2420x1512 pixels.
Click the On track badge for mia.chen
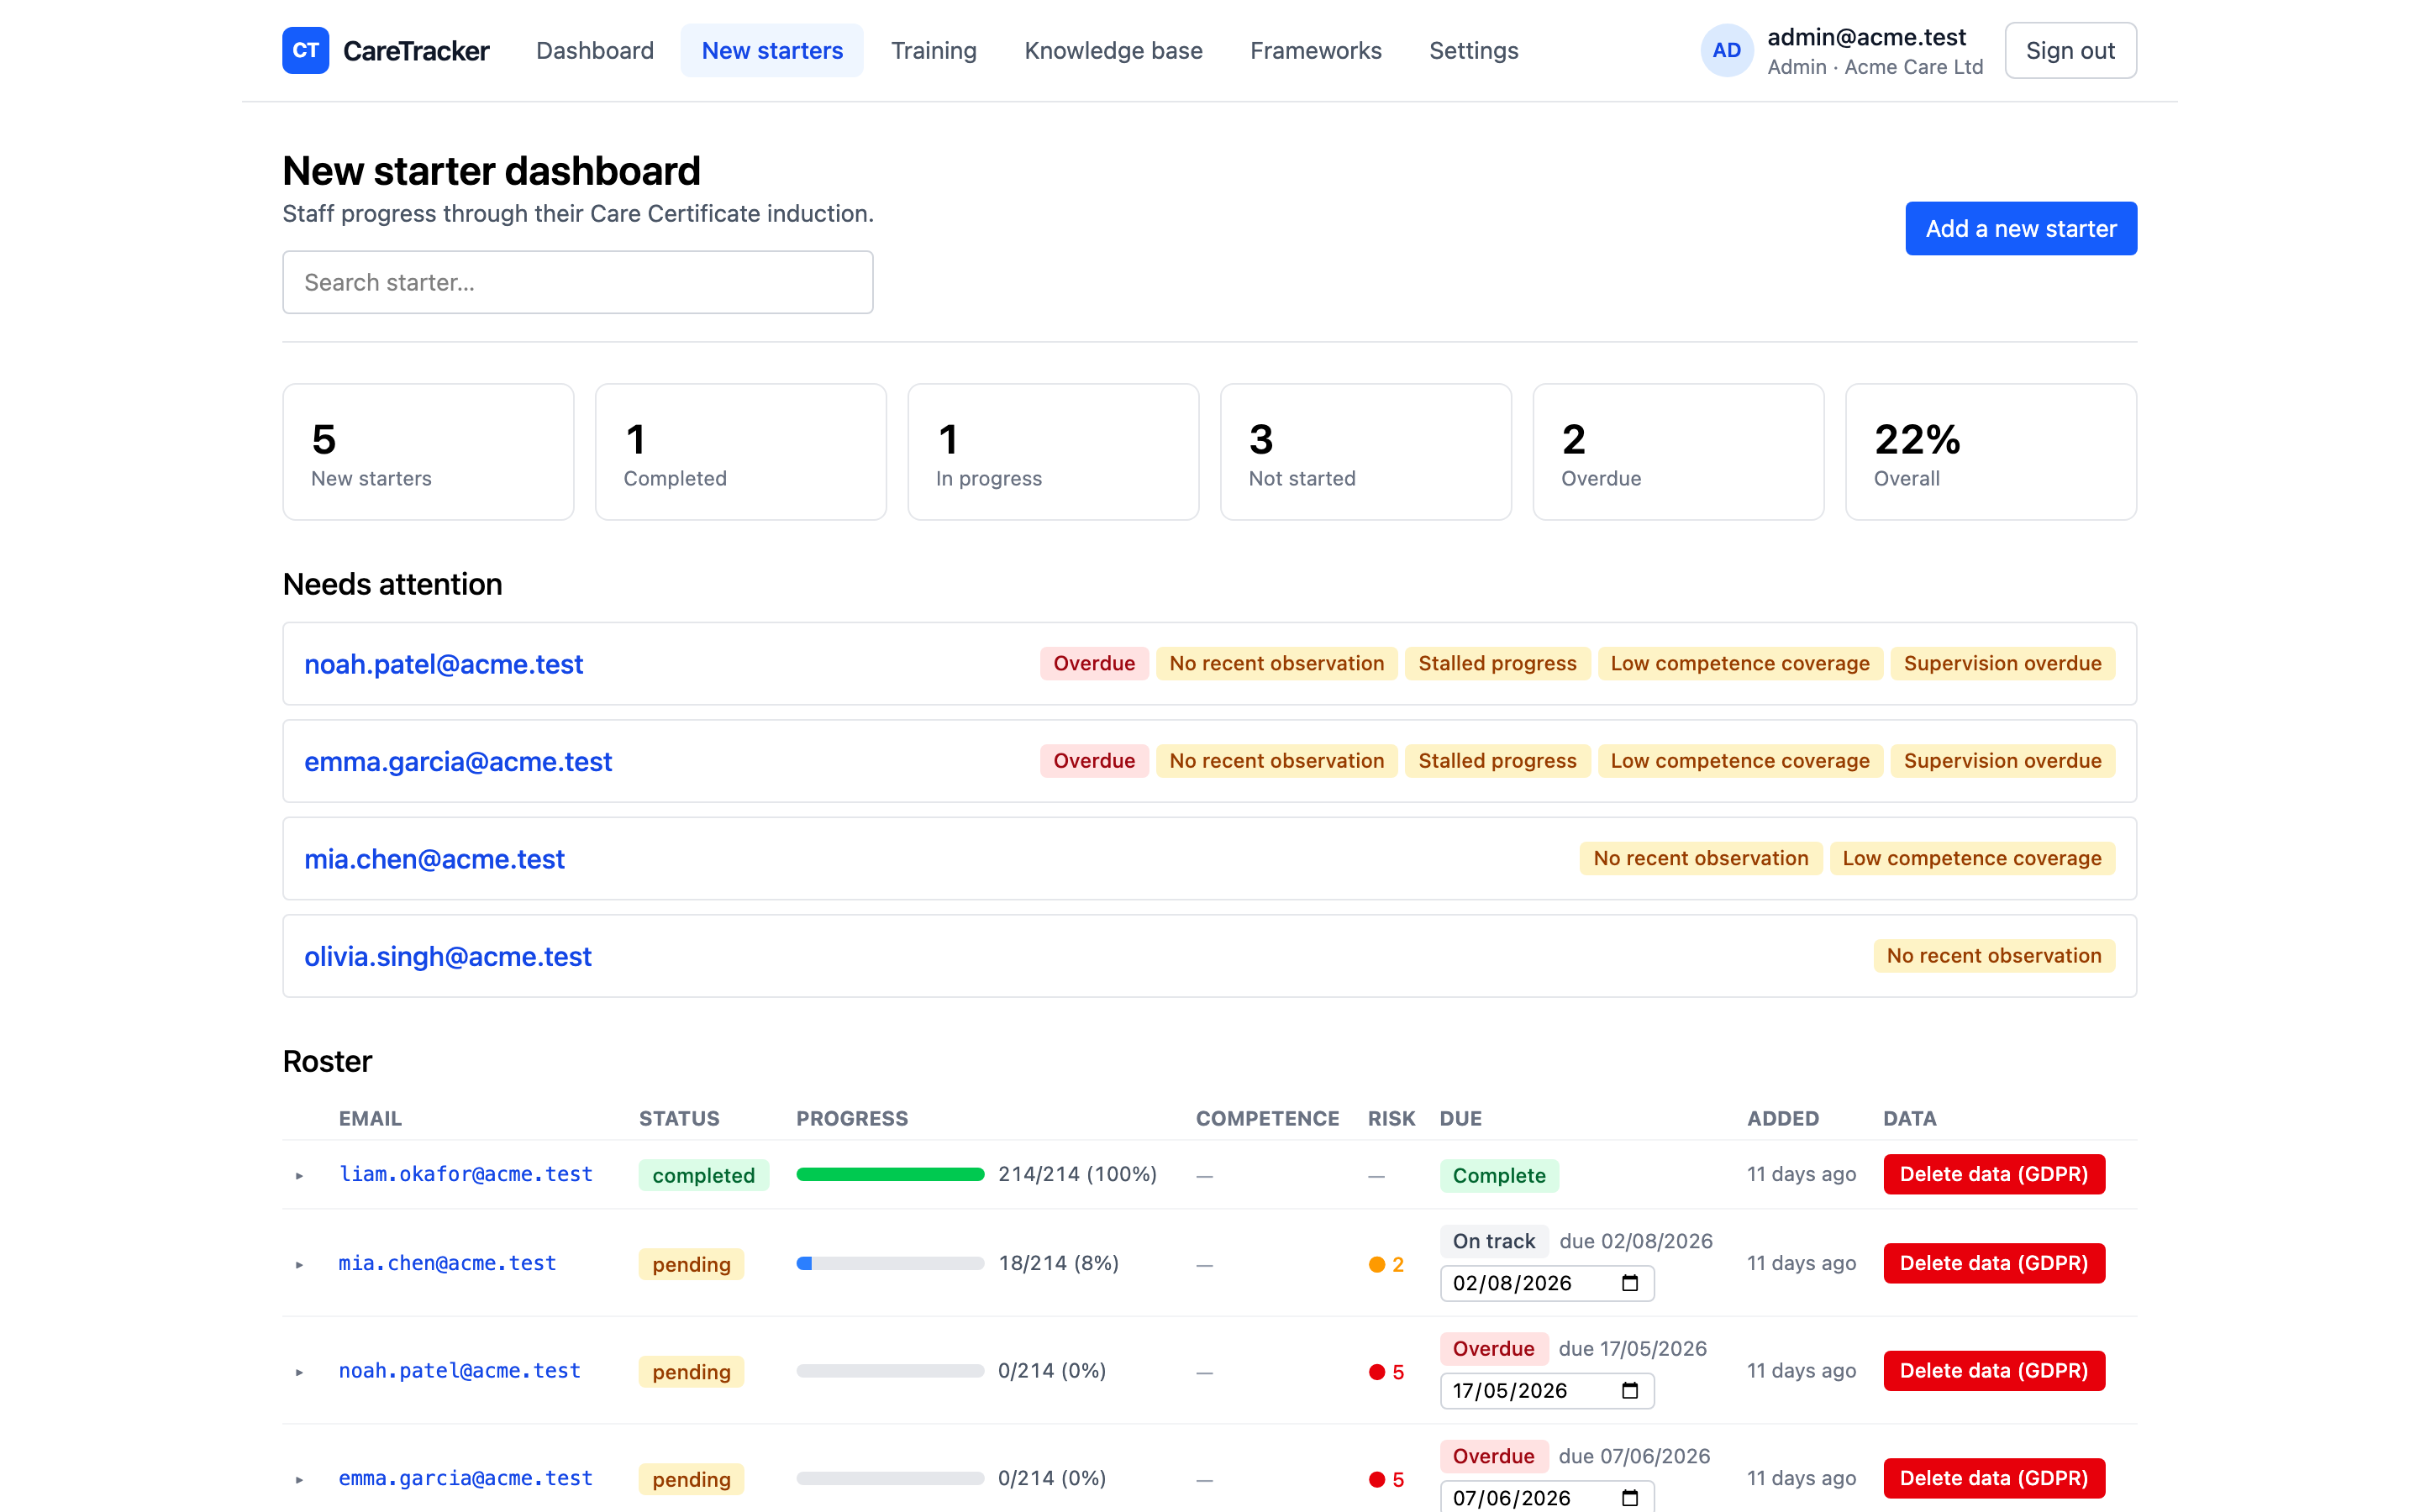coord(1493,1241)
